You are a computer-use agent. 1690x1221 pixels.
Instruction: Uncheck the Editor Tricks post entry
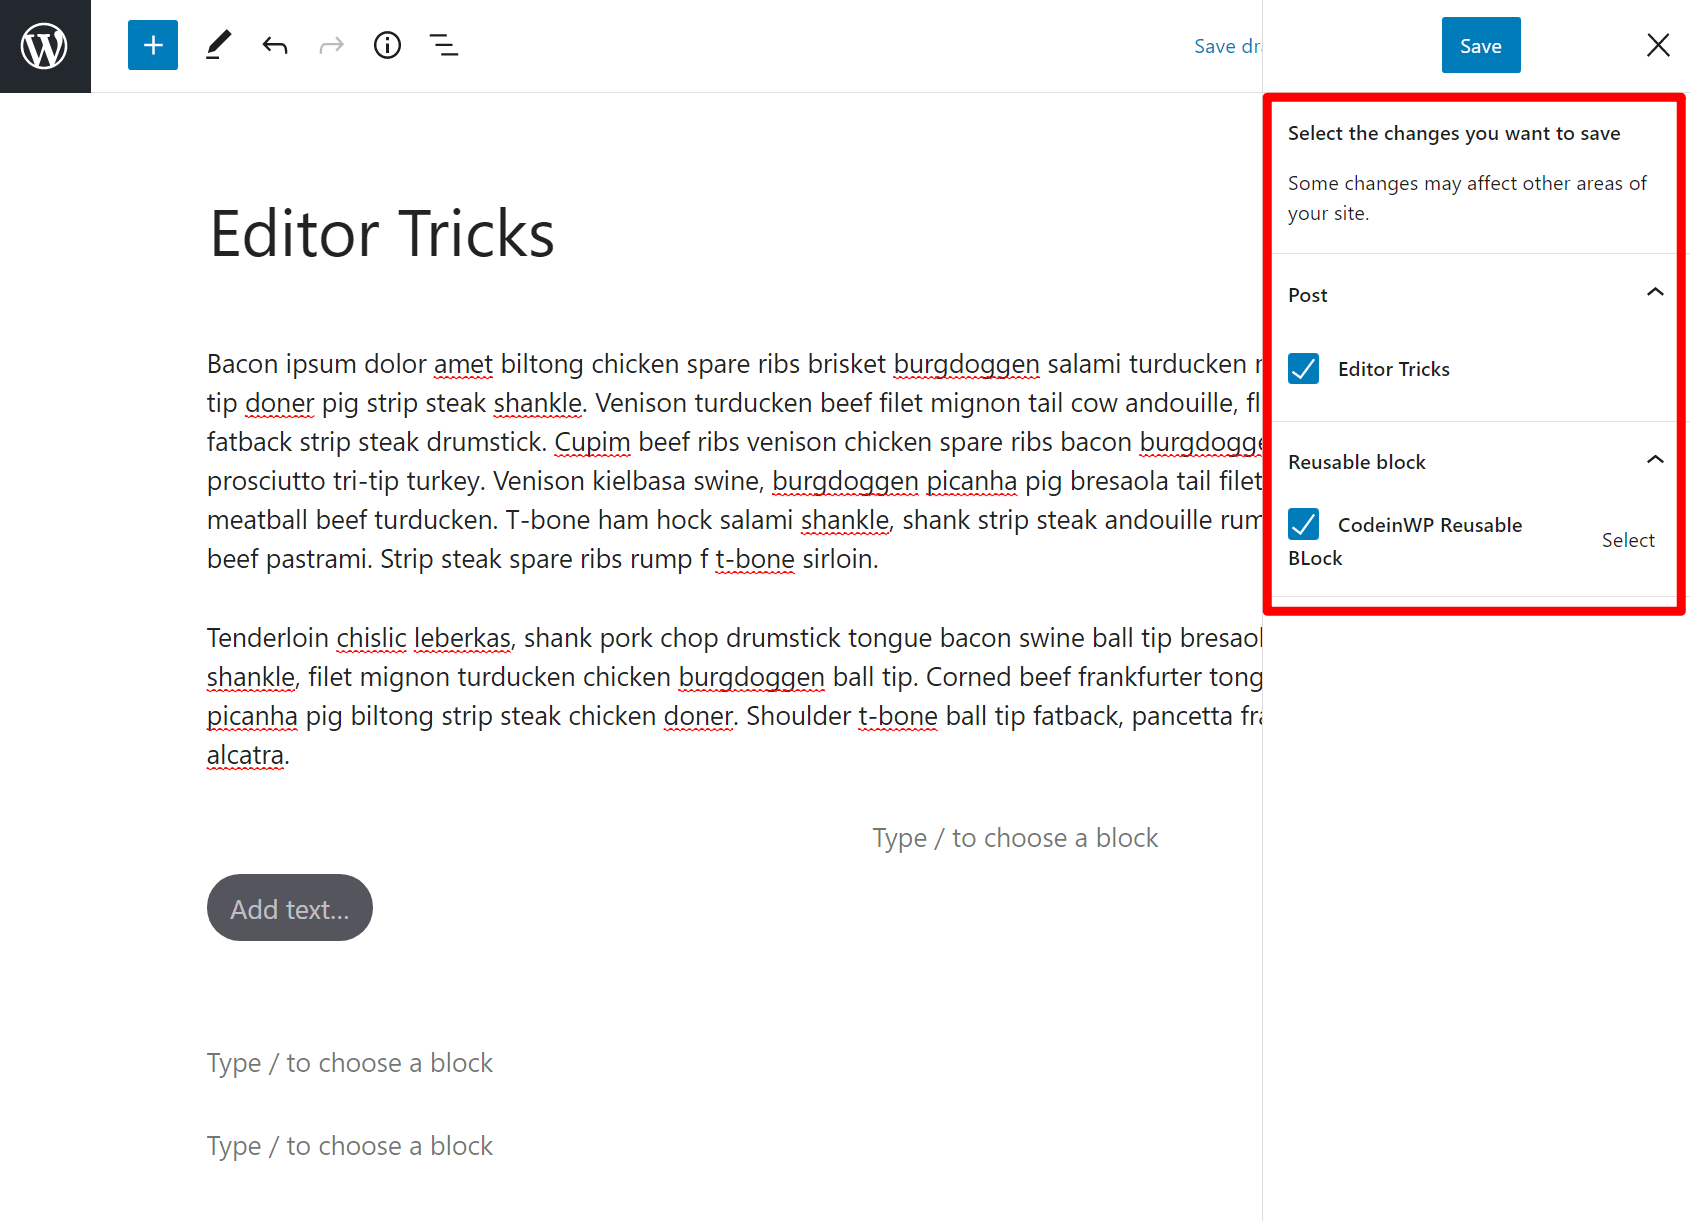1303,369
